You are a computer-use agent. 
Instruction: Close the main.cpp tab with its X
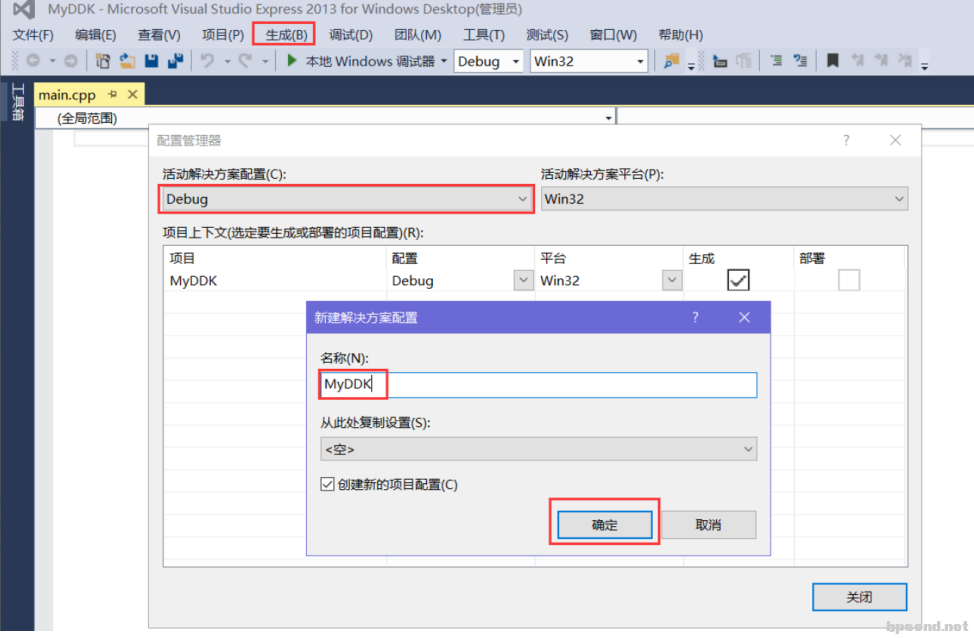click(132, 94)
